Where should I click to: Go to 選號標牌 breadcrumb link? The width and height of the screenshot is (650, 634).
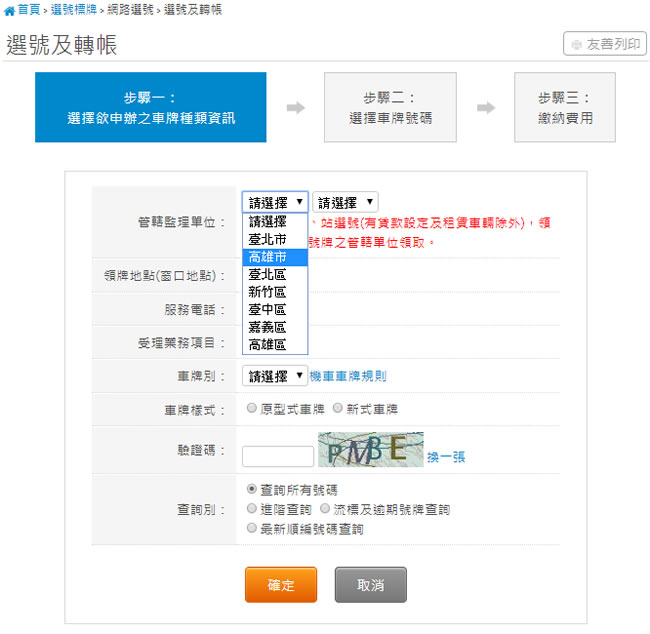point(73,10)
